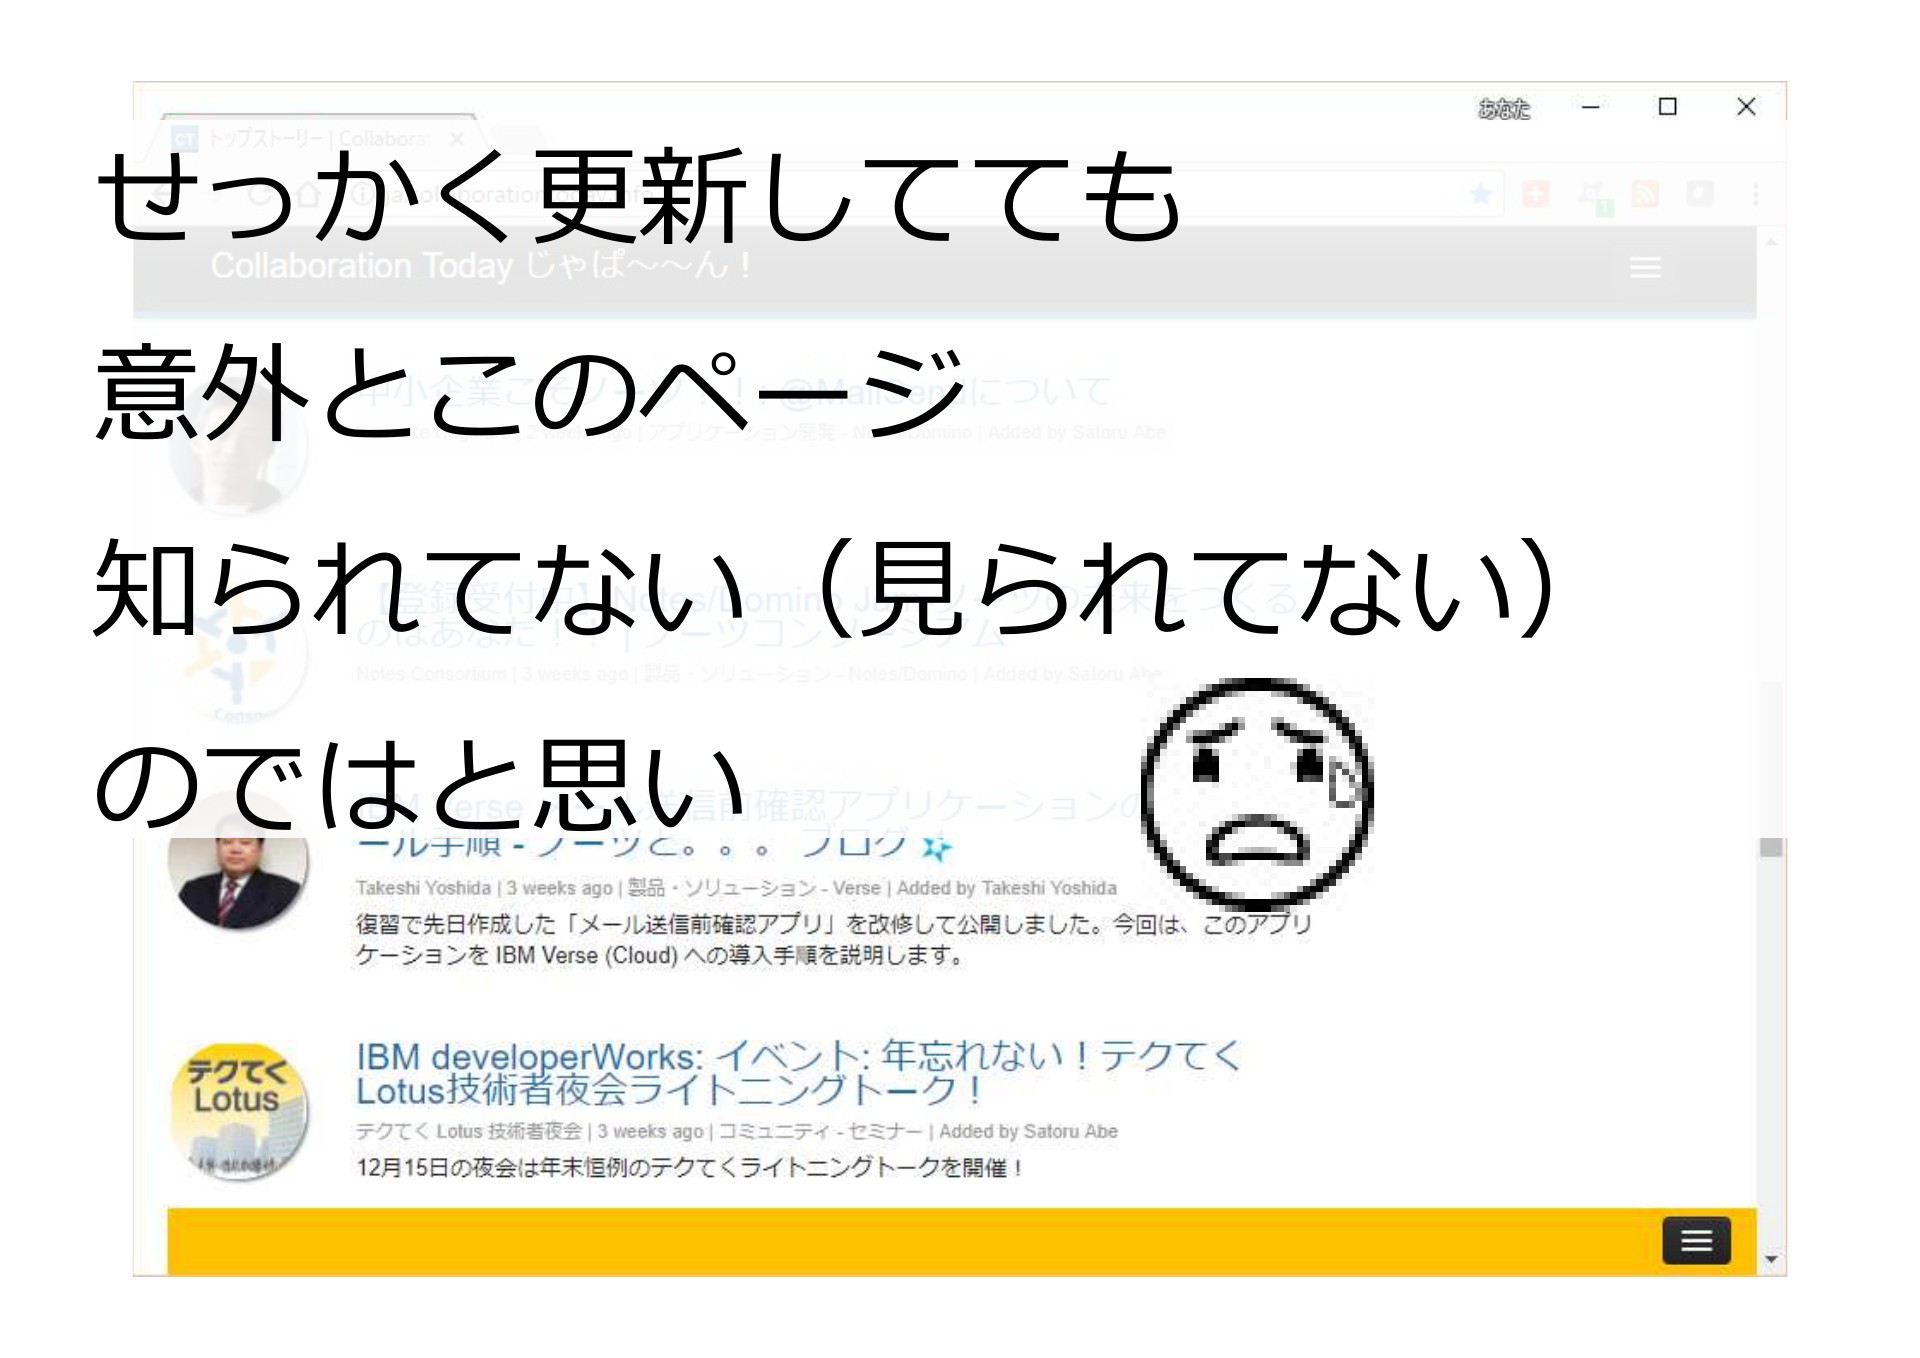Click the '復習で先日作成した' description paragraph
Viewport: 1920px width, 1358px height.
[833, 940]
